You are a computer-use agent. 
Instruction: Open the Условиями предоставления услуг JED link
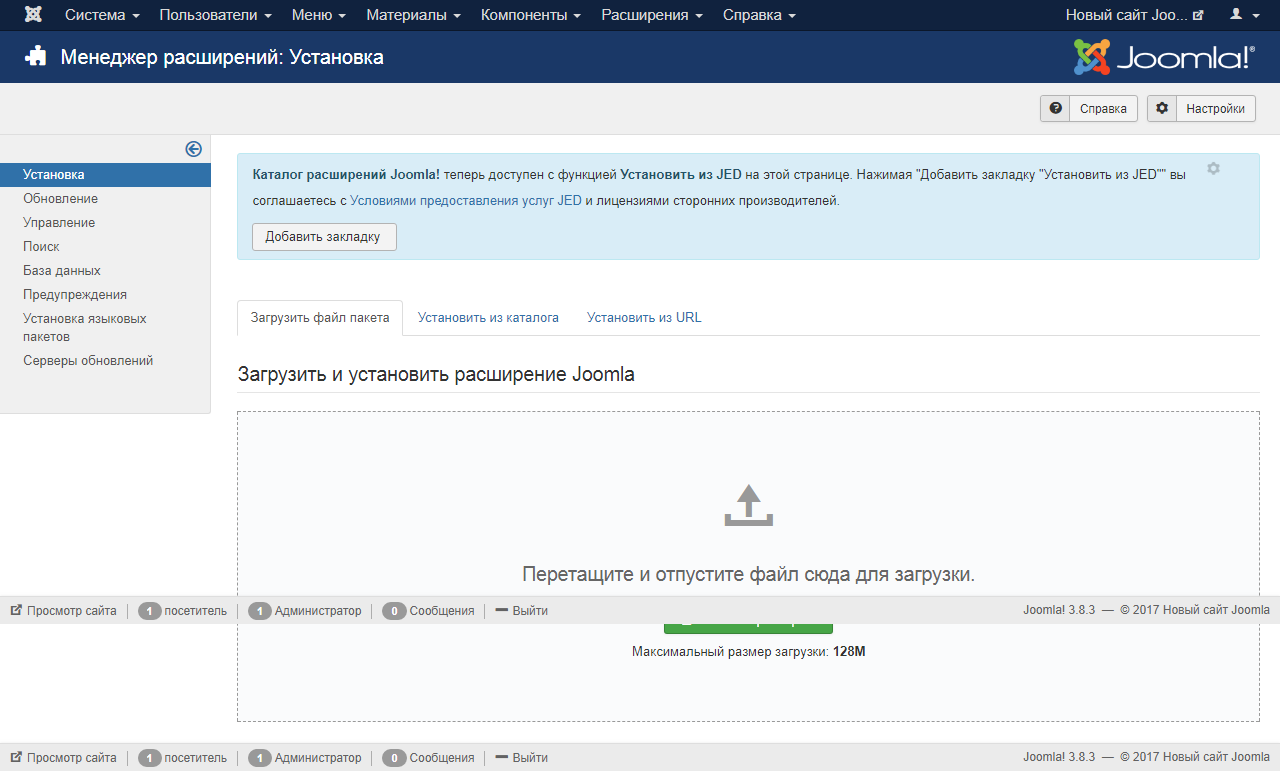click(x=466, y=200)
